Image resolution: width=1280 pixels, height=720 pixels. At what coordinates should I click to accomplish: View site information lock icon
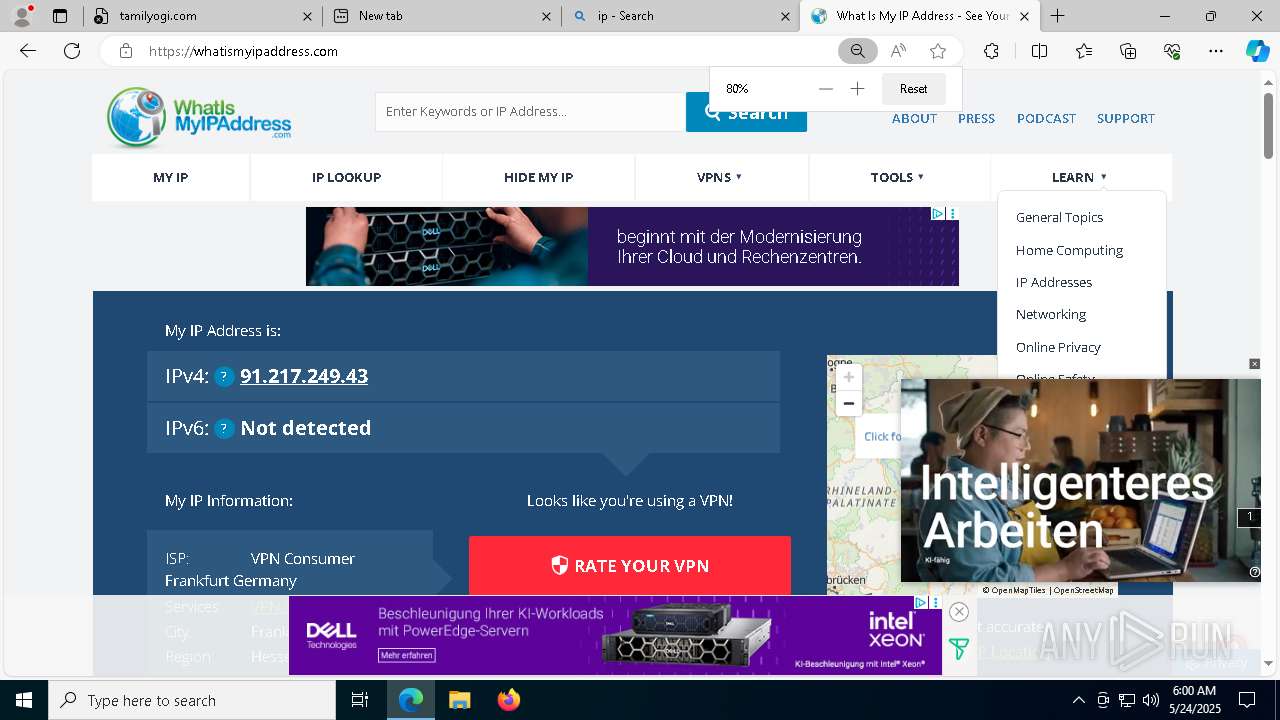[x=126, y=51]
